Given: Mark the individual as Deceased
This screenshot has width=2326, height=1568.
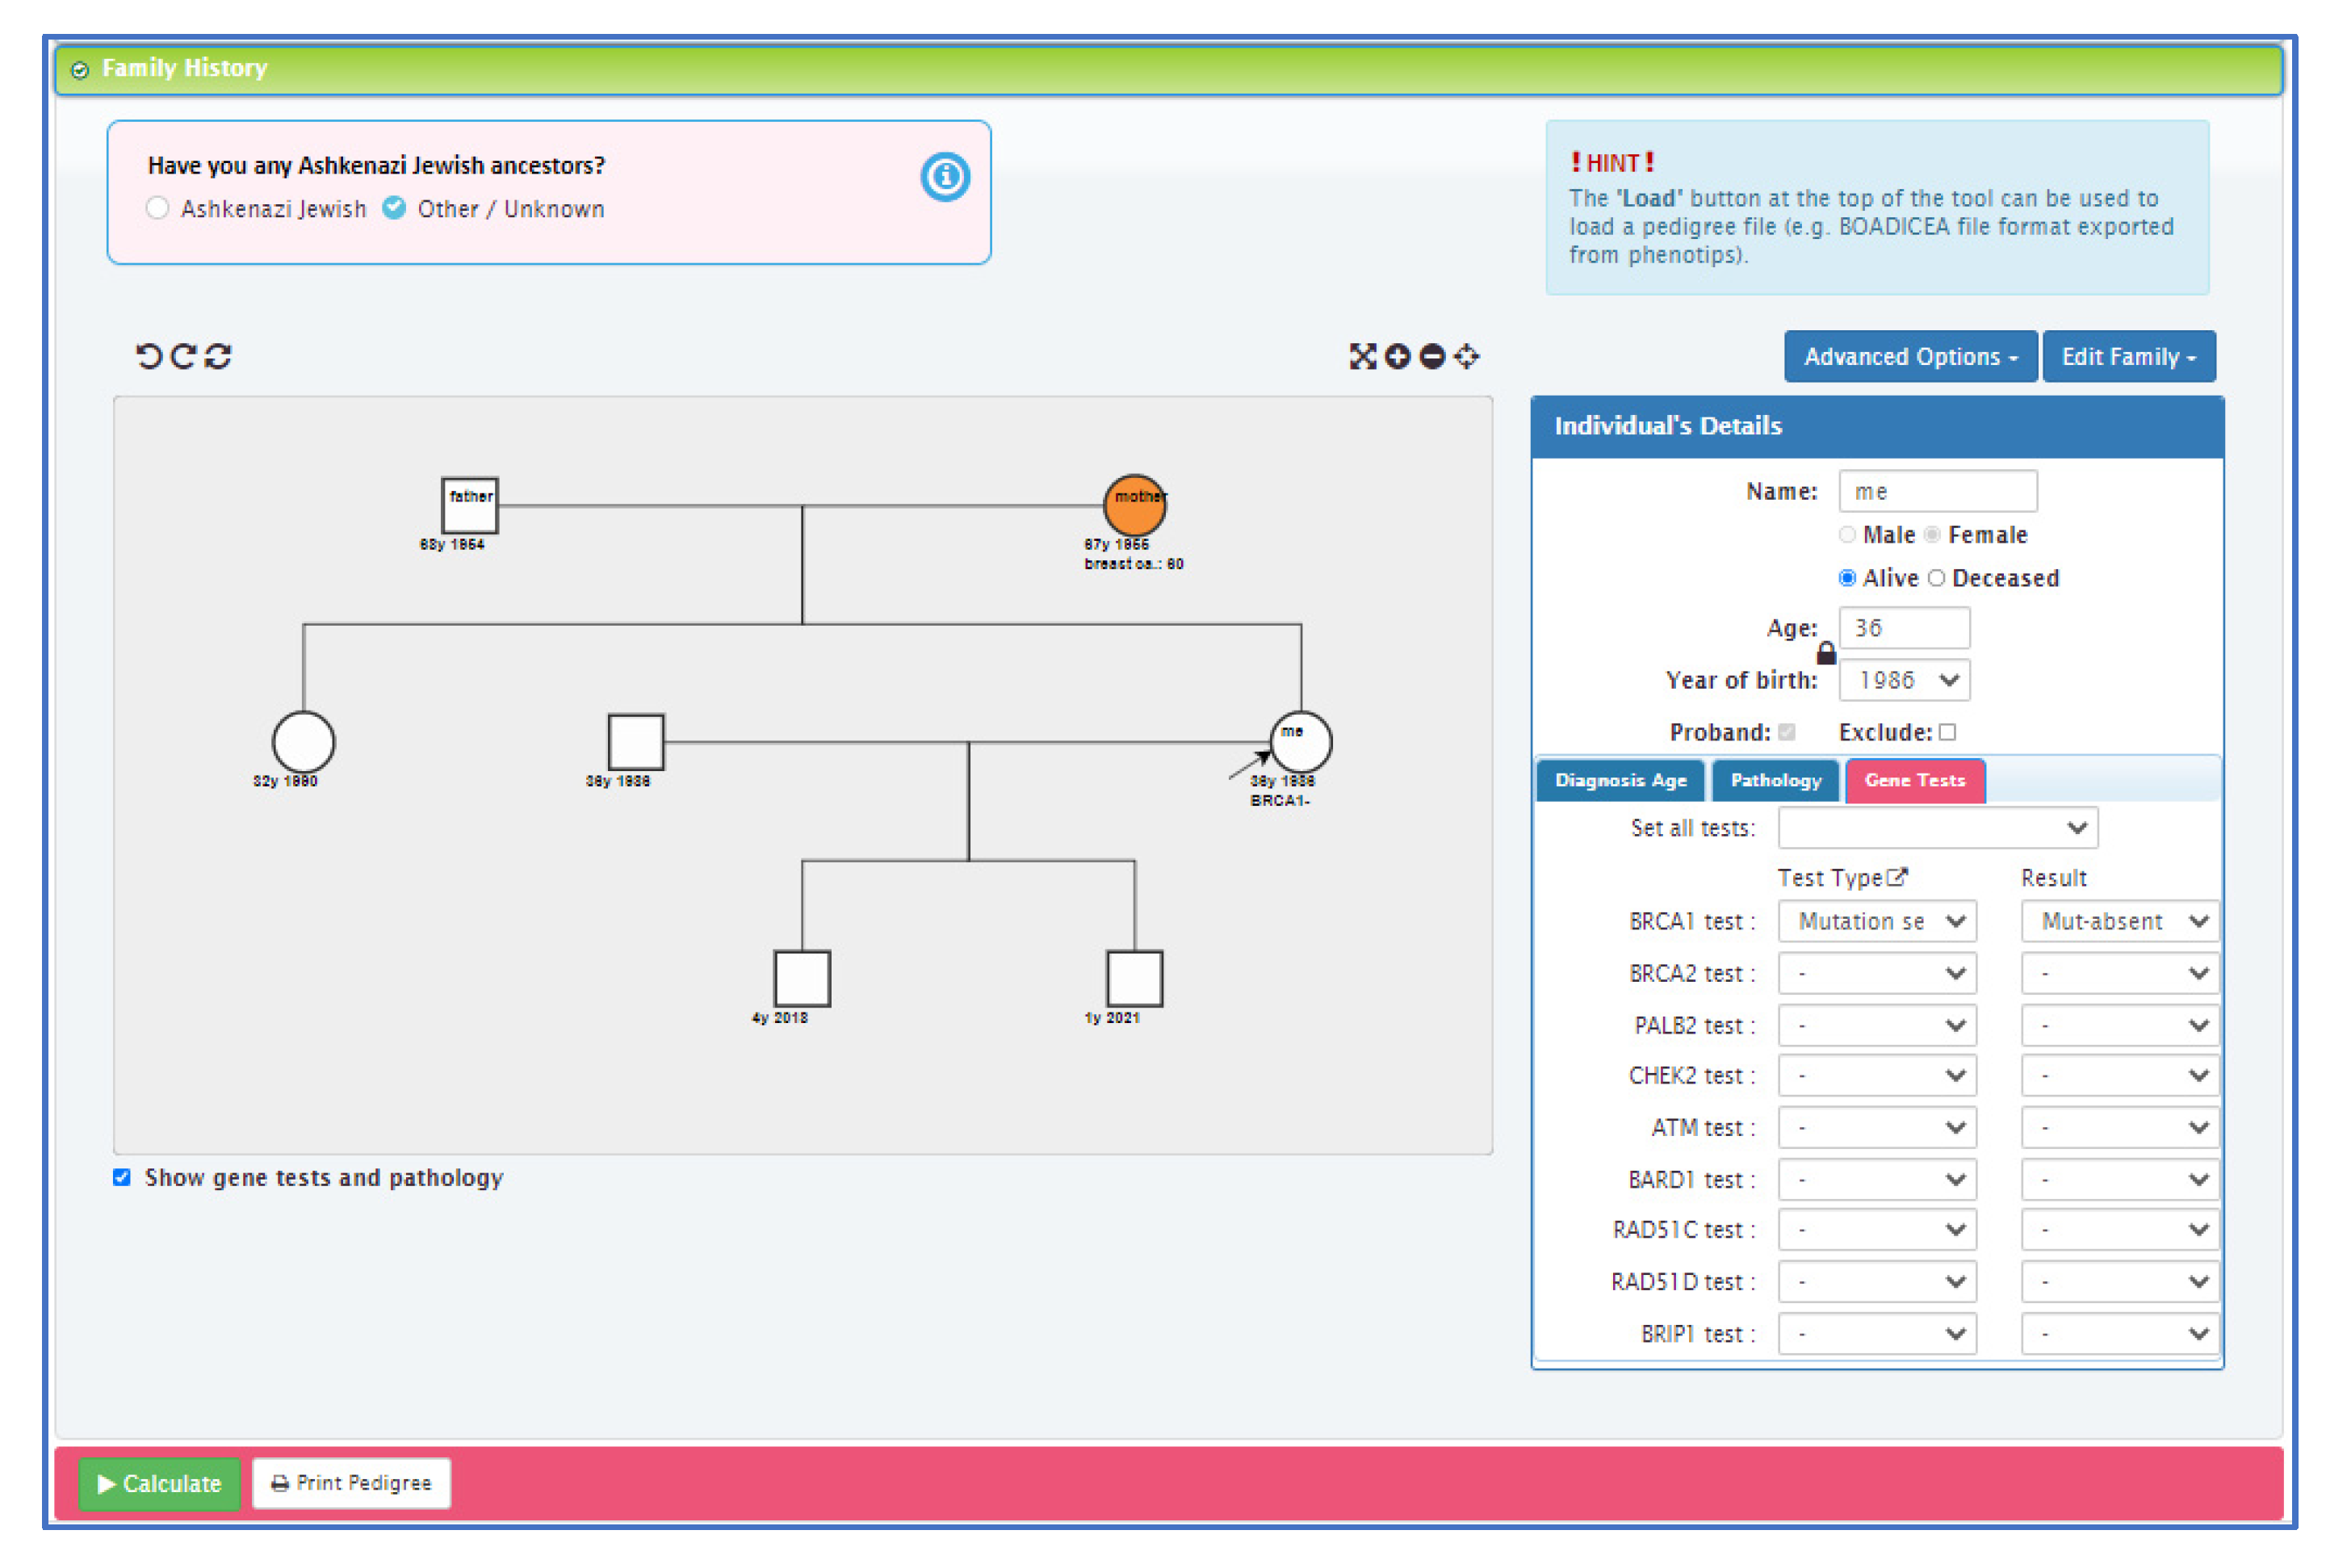Looking at the screenshot, I should point(1936,578).
